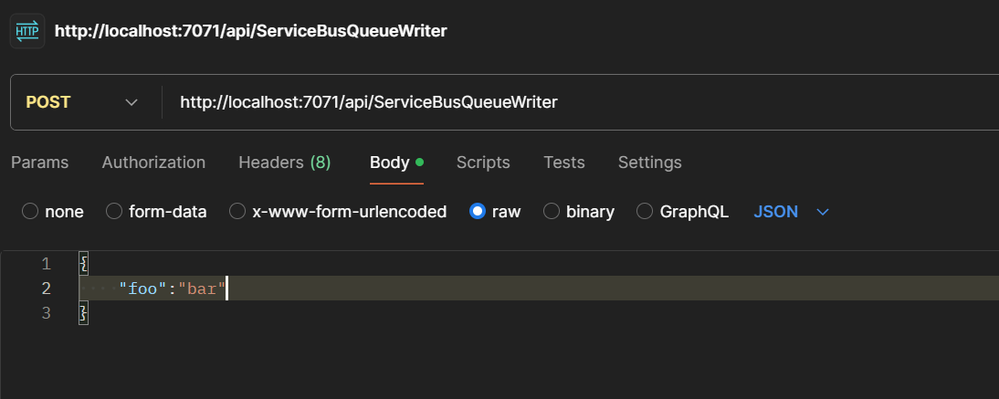
Task: Select x-www-form-urlencoded radio option
Action: point(237,212)
